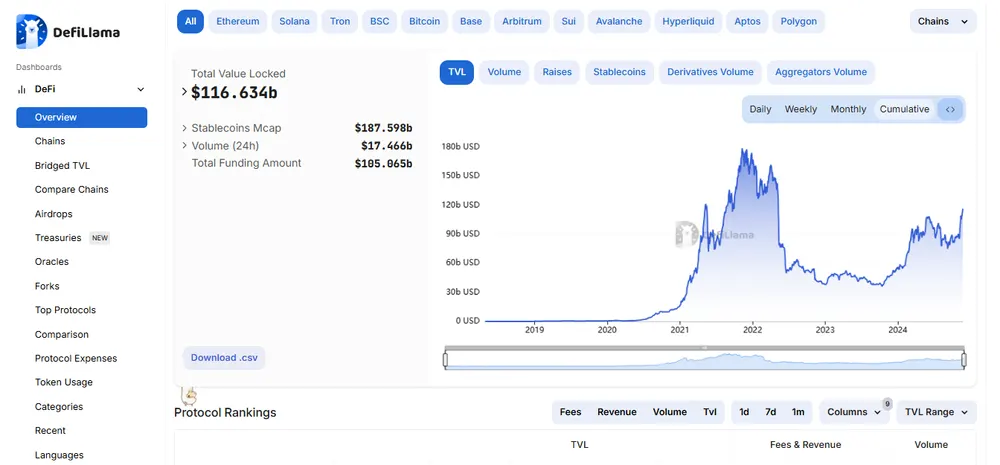Open Top Protocols page

tap(65, 310)
